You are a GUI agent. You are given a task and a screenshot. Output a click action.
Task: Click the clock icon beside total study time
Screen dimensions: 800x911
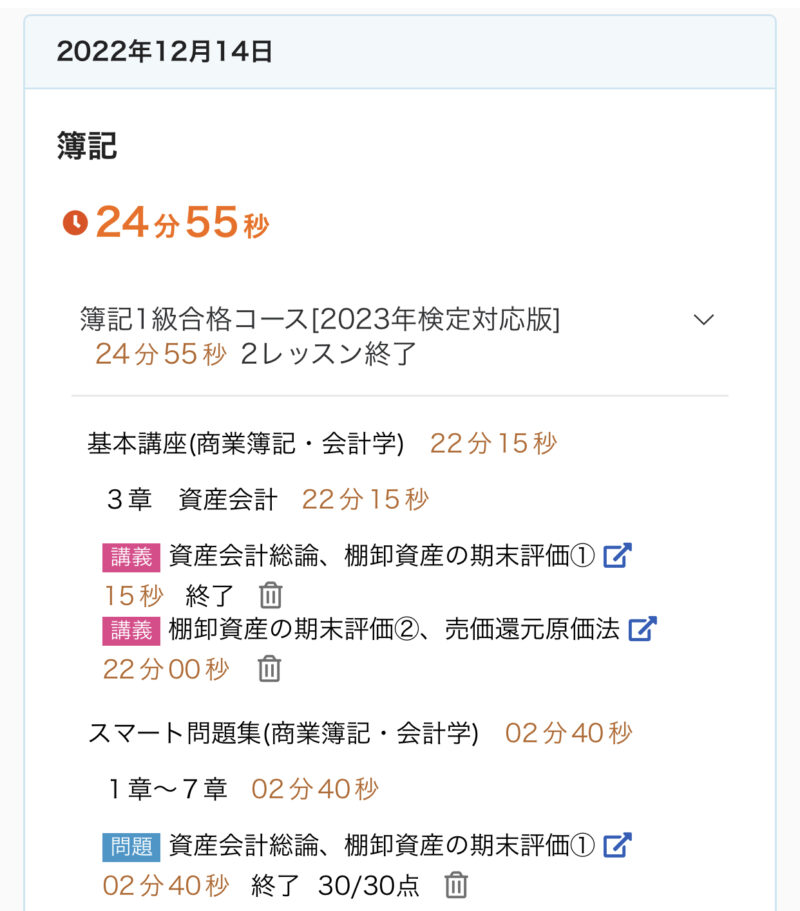coord(75,223)
